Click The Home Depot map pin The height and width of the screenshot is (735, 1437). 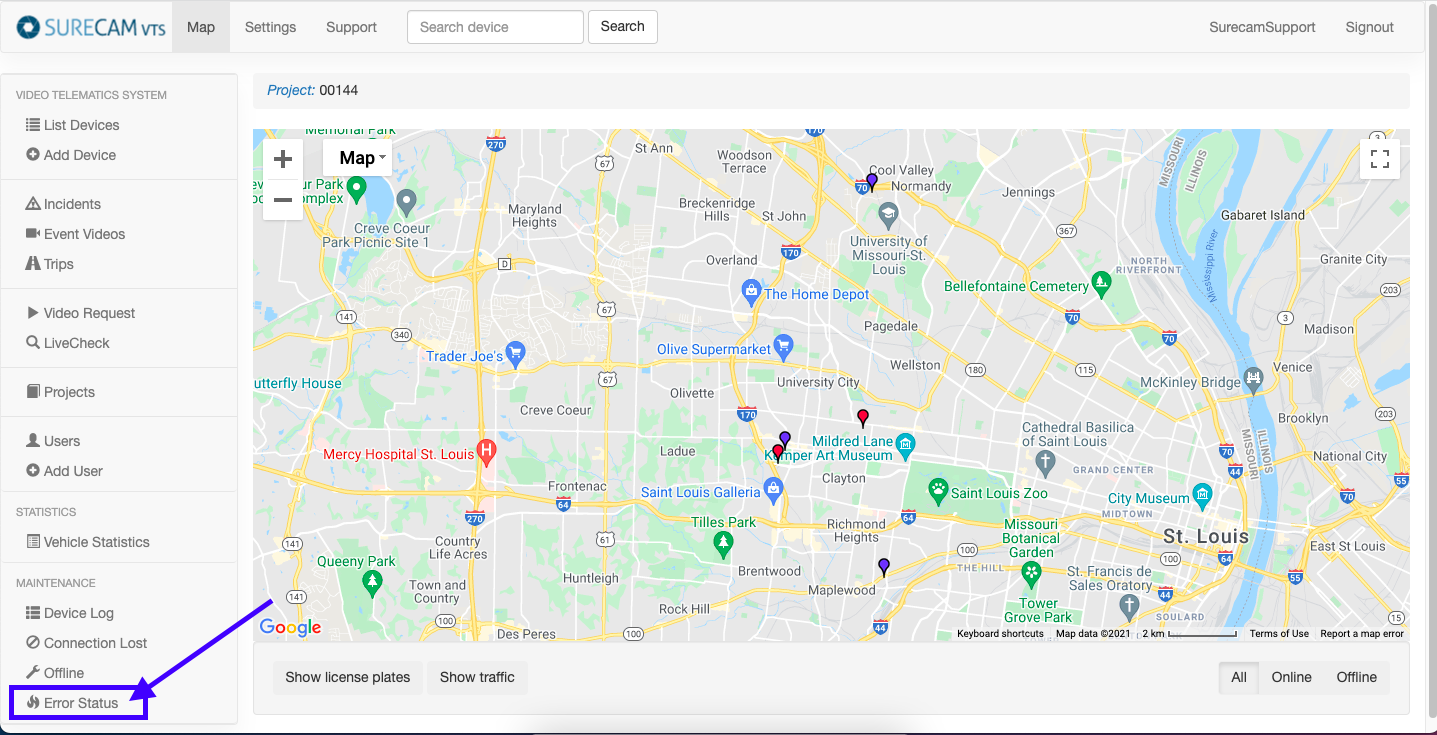pyautogui.click(x=751, y=293)
